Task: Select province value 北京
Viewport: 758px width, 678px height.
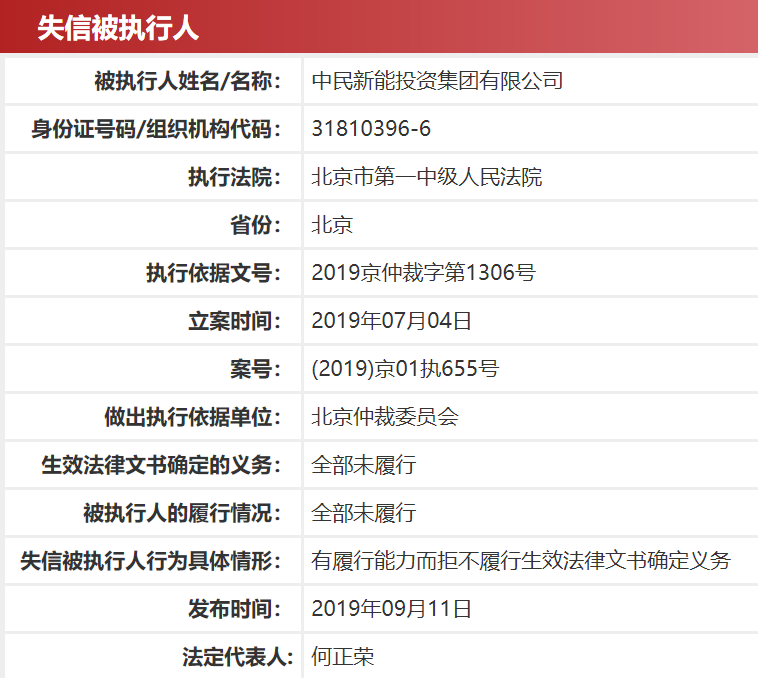Action: tap(332, 225)
